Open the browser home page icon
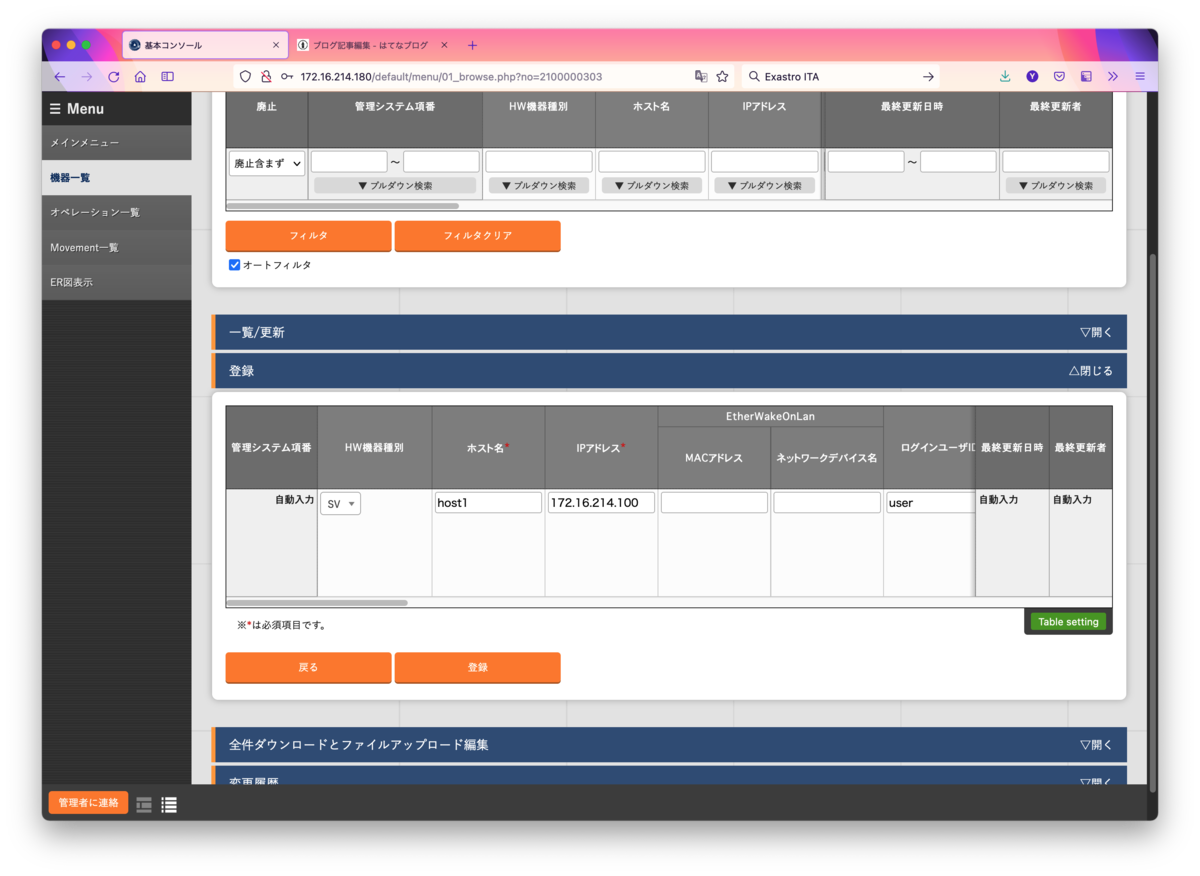 pos(140,76)
